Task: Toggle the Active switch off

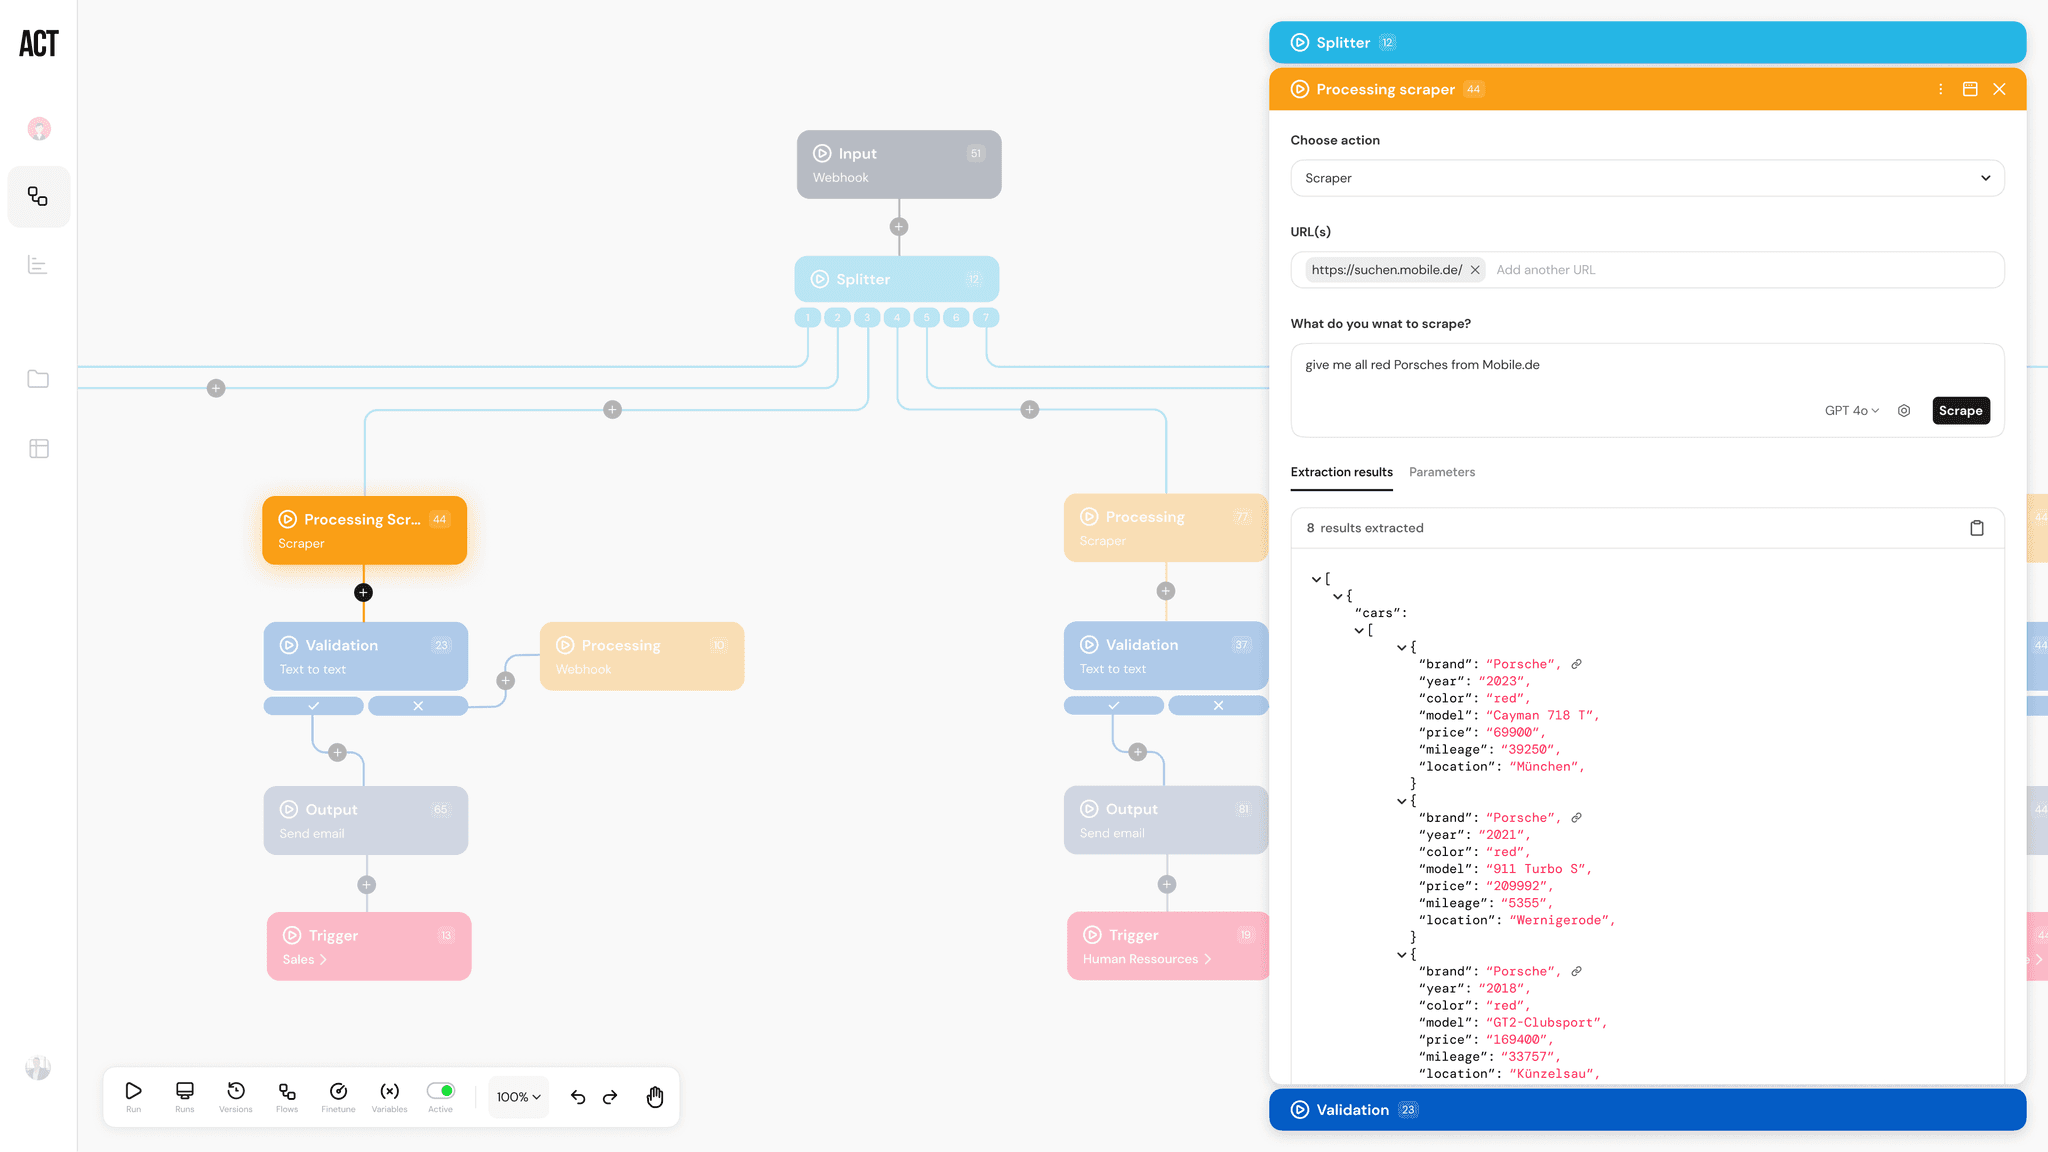Action: 441,1091
